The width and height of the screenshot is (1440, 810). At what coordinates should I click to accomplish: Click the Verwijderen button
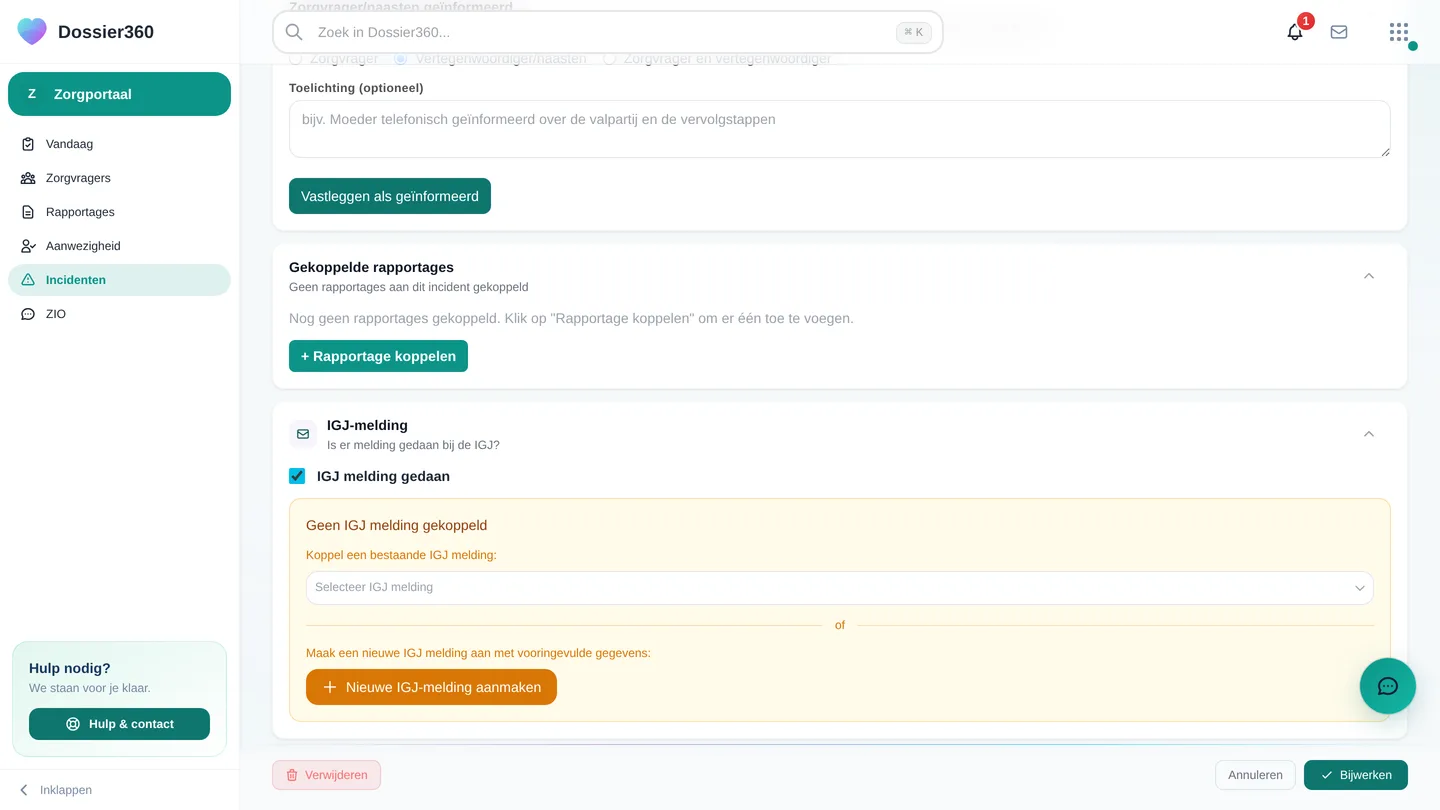point(326,775)
